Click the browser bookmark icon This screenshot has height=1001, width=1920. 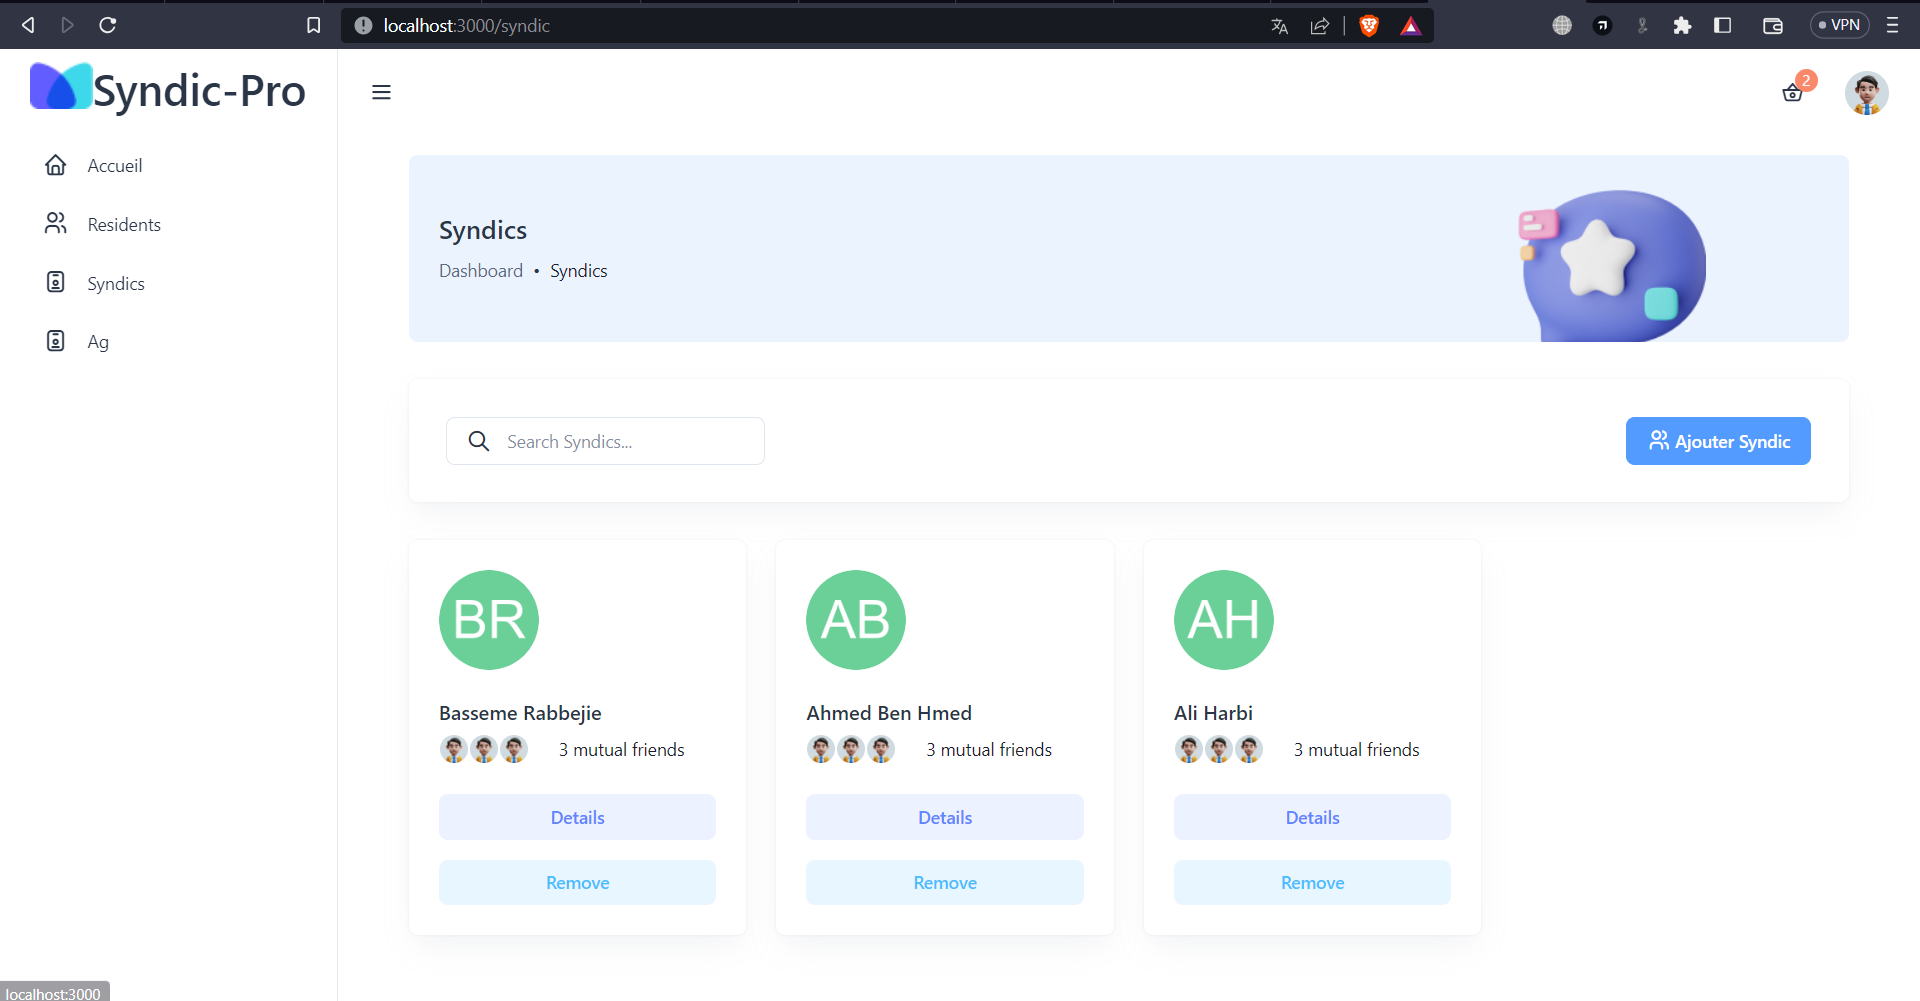[x=313, y=25]
